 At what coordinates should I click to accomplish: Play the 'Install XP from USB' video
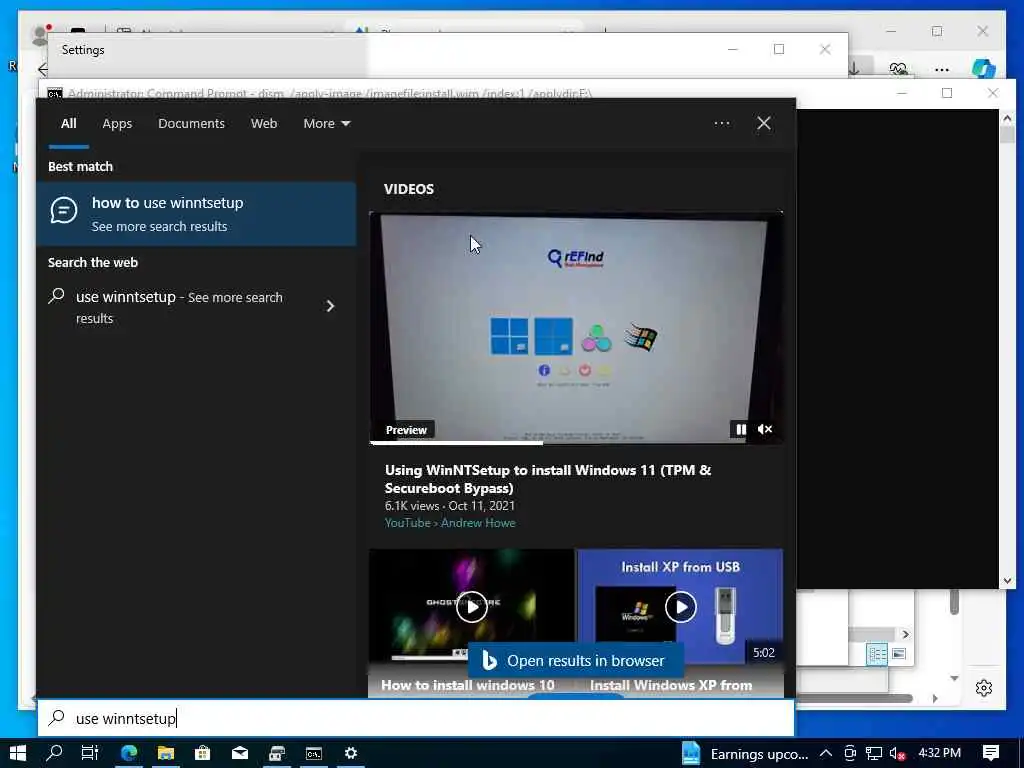pyautogui.click(x=680, y=607)
